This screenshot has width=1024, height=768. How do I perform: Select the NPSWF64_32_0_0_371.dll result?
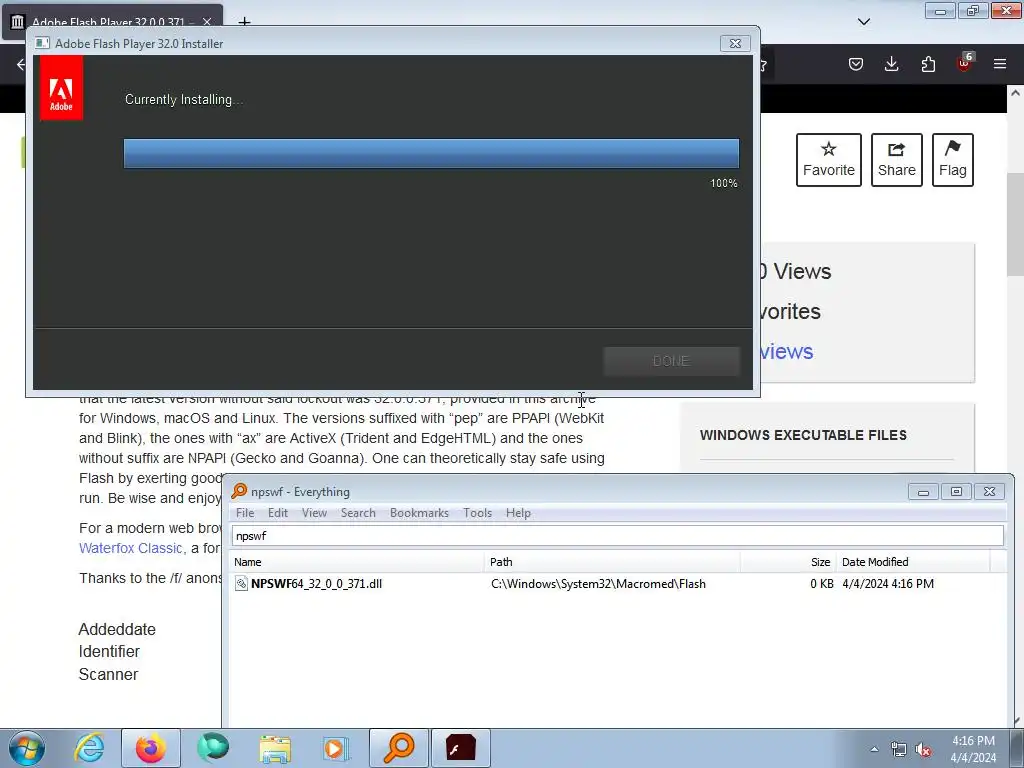(x=316, y=584)
